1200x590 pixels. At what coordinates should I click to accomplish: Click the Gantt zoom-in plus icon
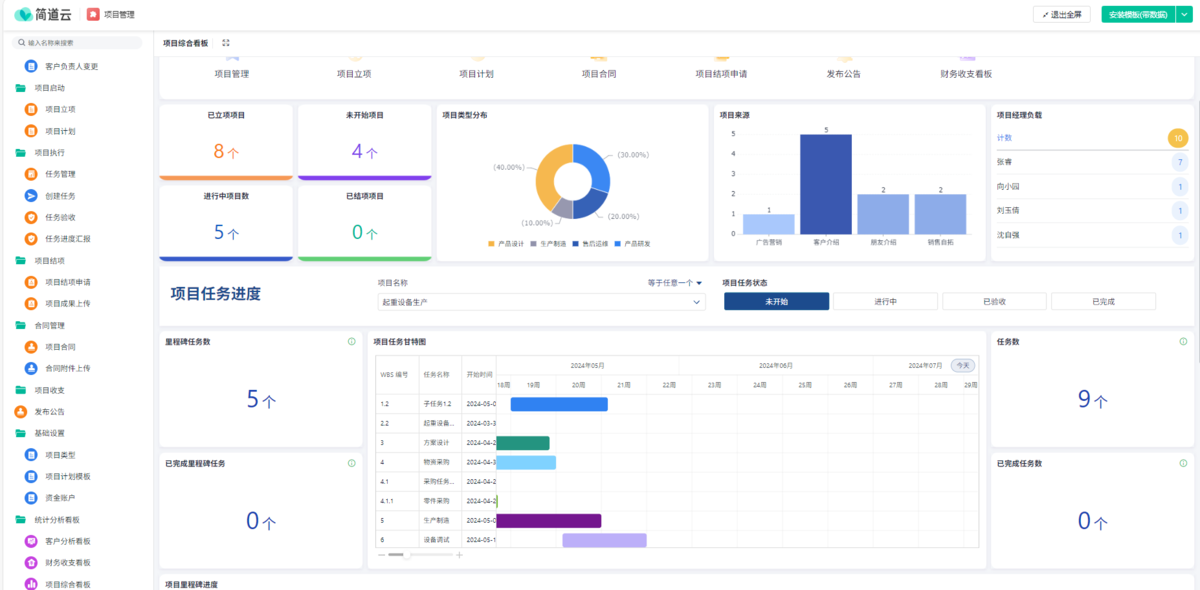click(x=459, y=554)
